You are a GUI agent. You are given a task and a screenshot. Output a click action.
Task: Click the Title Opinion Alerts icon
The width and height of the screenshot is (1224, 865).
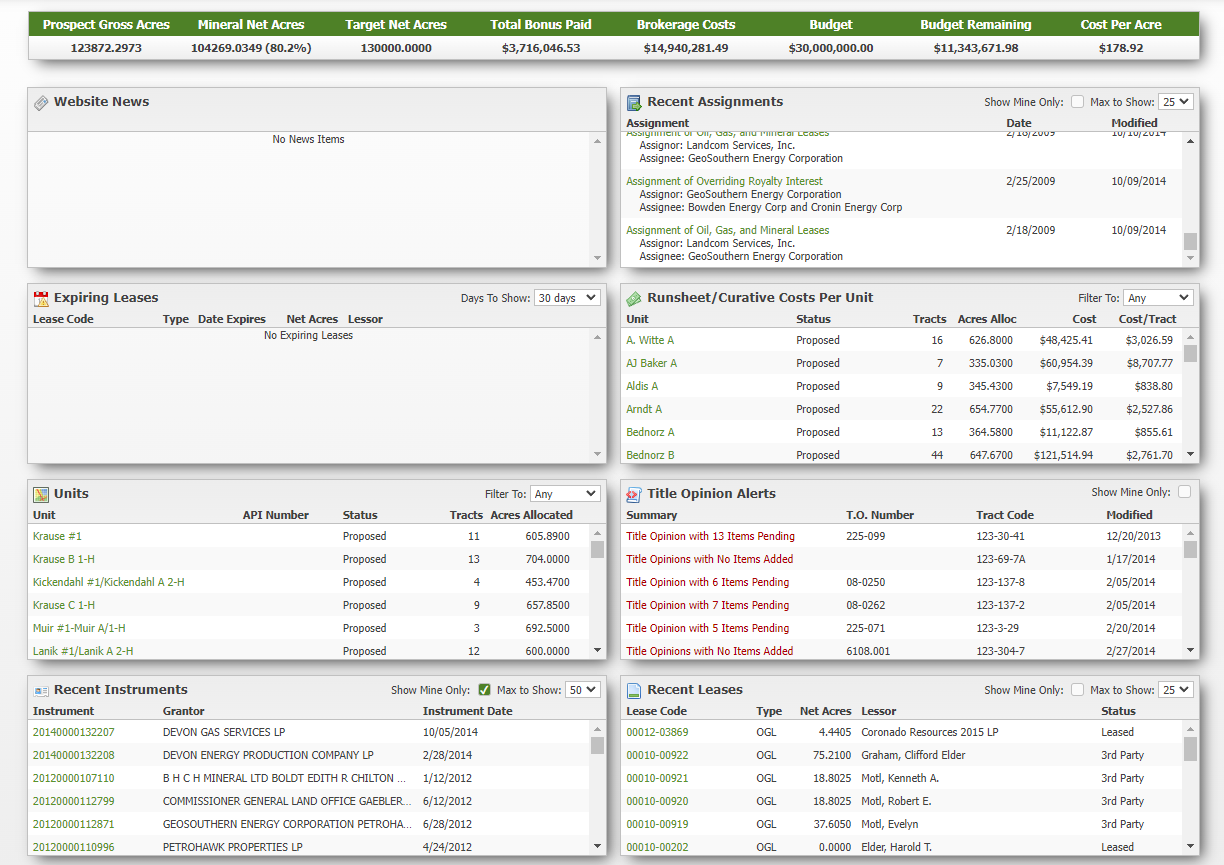(633, 494)
